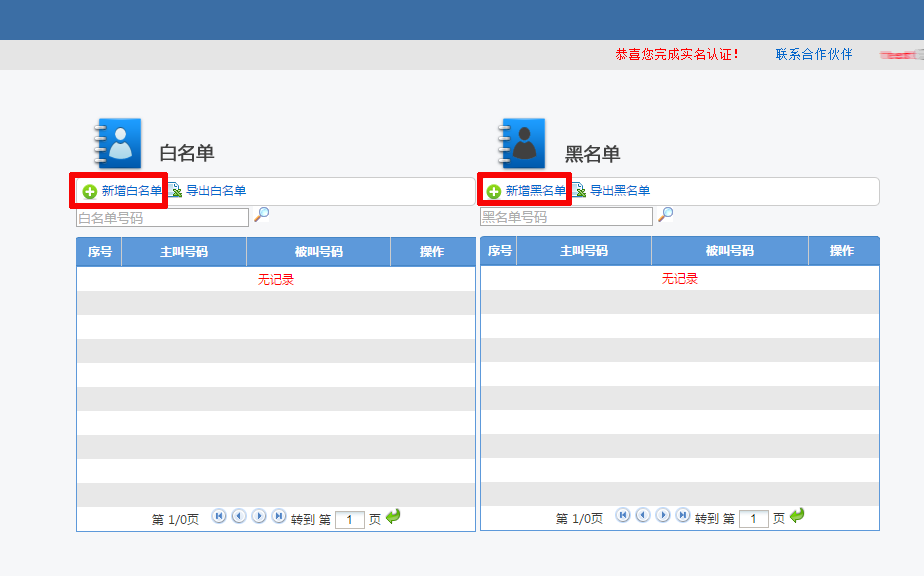The image size is (924, 576).
Task: Go to previous page in blacklist pagination
Action: (x=641, y=516)
